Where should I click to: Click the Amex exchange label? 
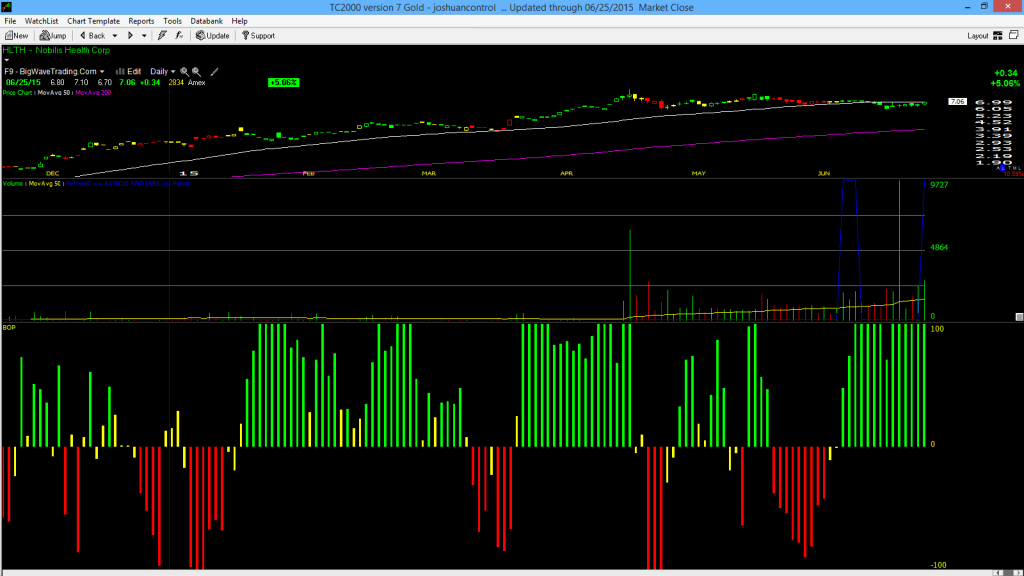[197, 83]
